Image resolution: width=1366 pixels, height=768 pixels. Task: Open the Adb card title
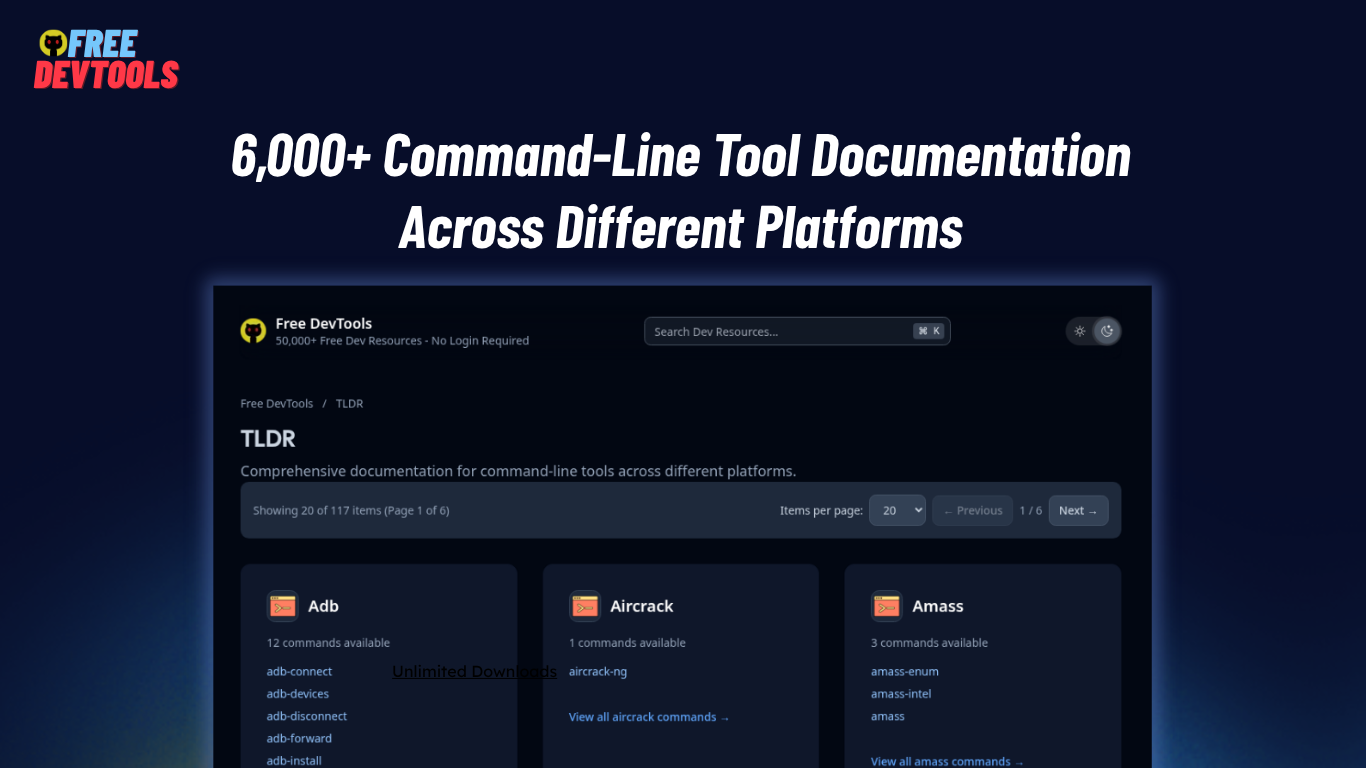[x=323, y=606]
